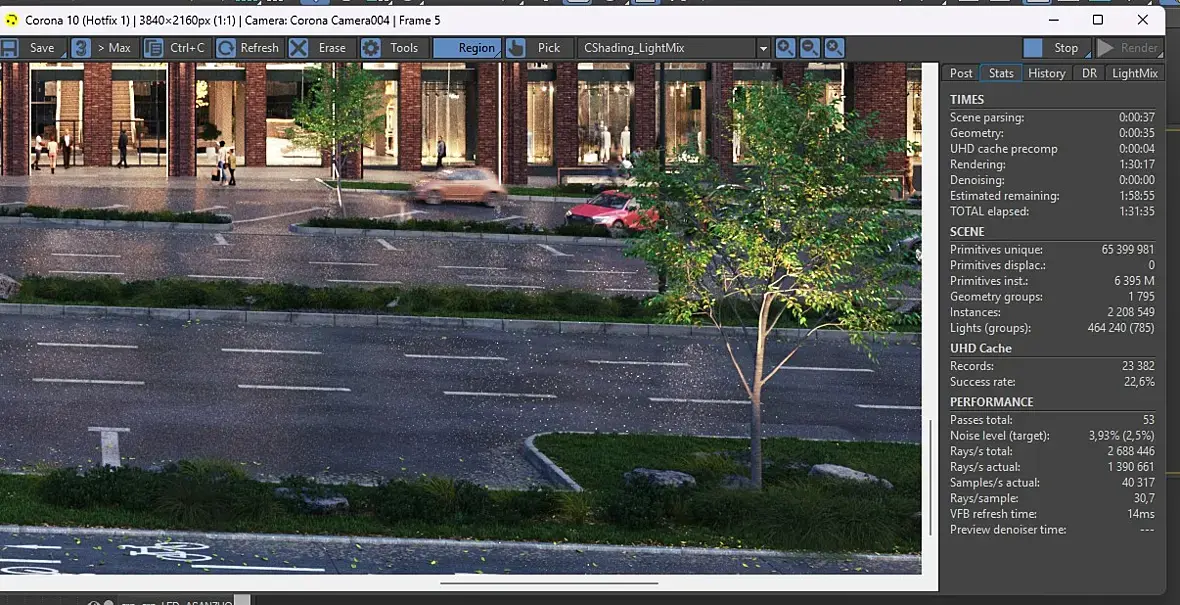
Task: Toggle the Region render mode
Action: 467,48
